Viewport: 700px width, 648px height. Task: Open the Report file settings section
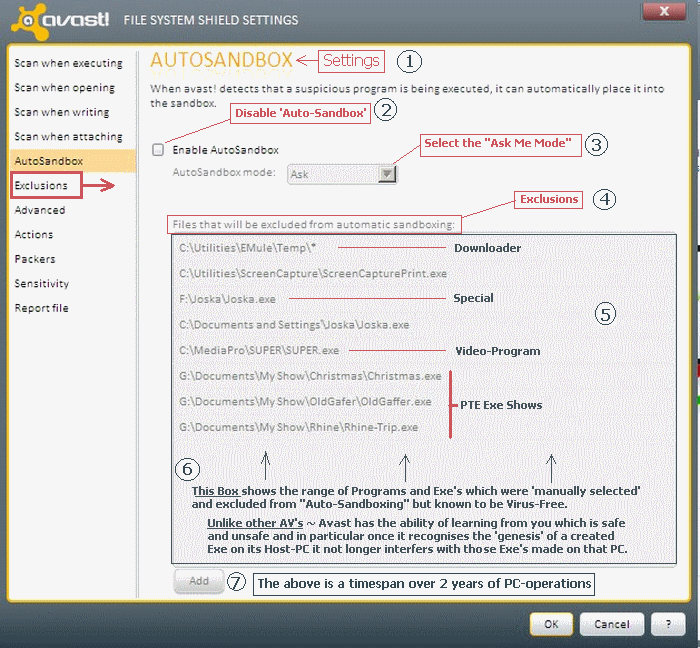[42, 308]
